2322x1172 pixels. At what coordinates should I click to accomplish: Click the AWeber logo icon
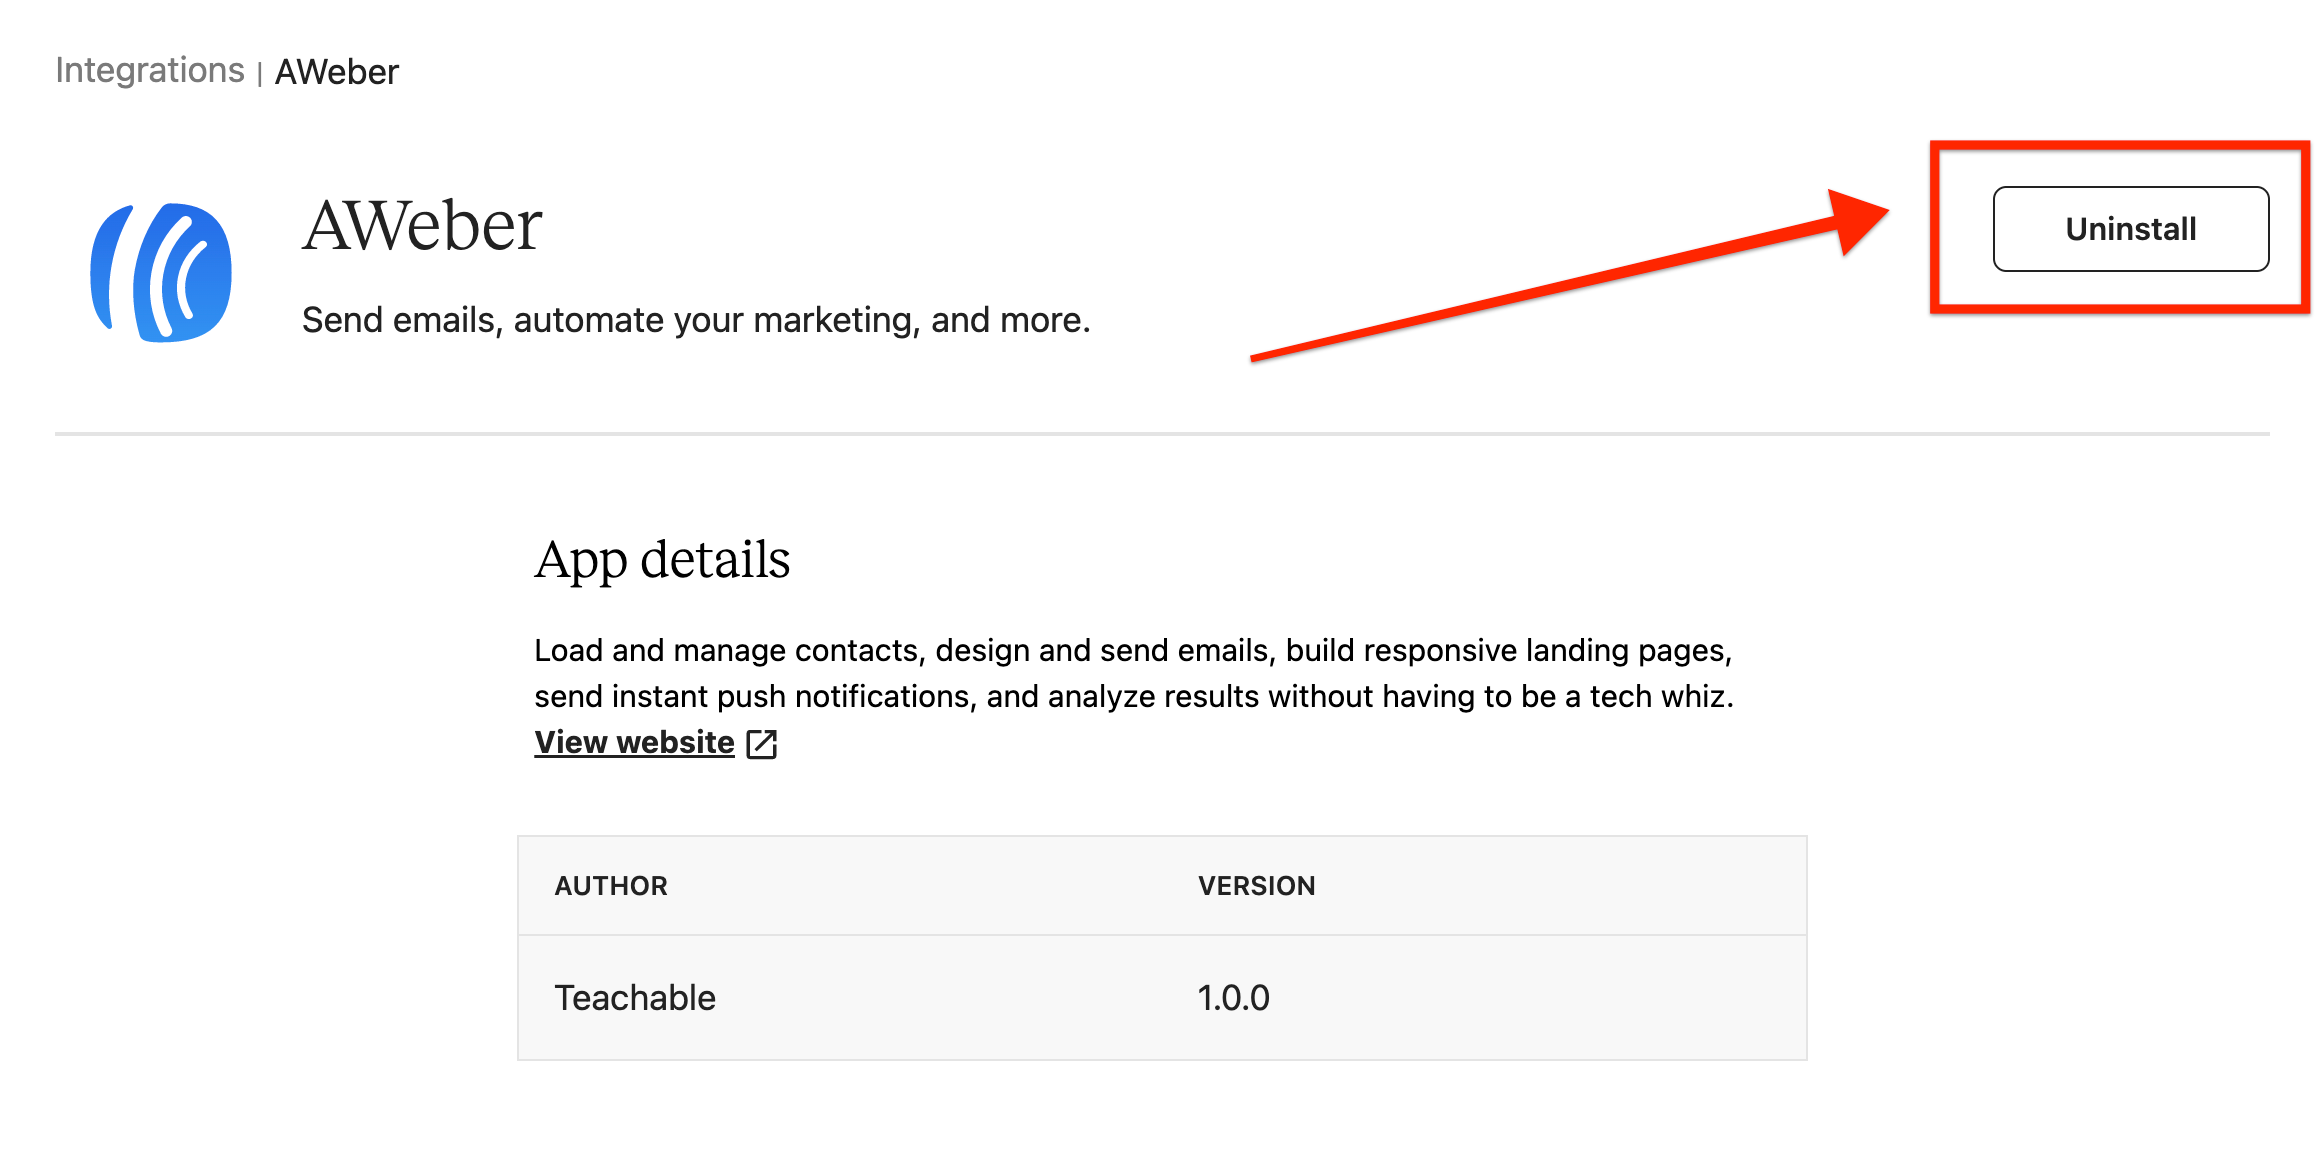point(161,272)
